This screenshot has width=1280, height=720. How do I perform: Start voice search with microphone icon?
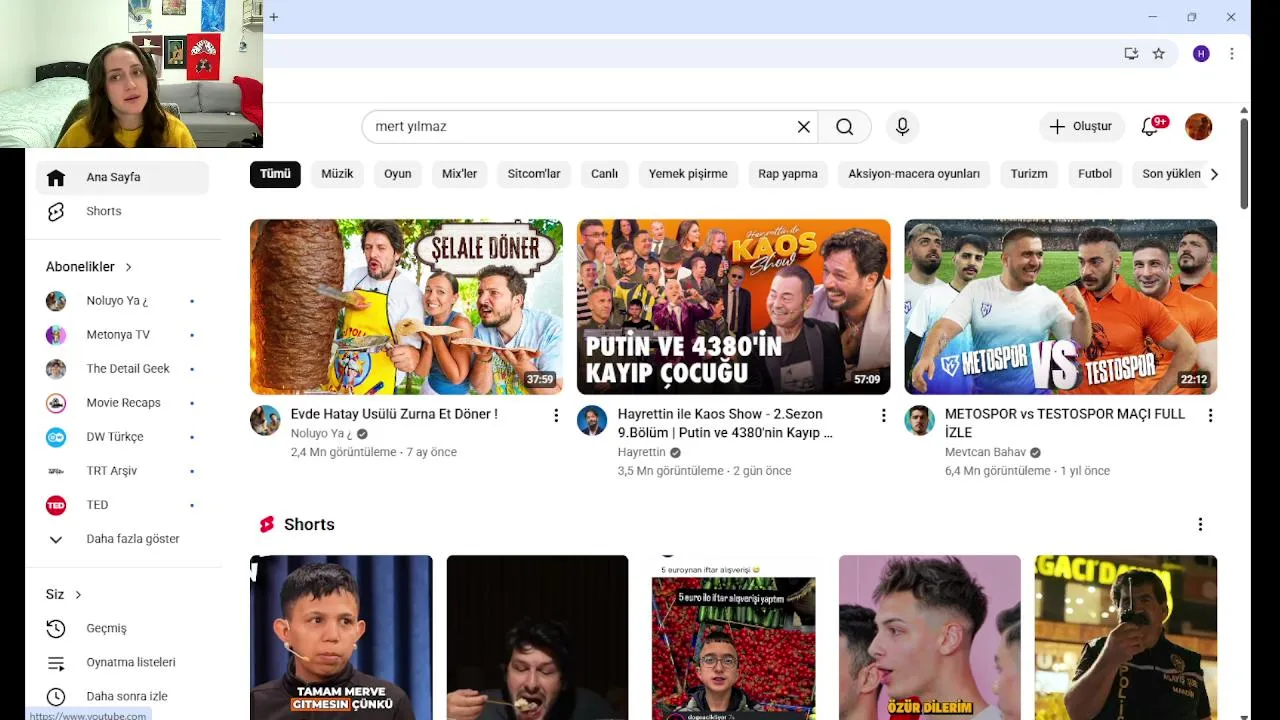pos(902,127)
